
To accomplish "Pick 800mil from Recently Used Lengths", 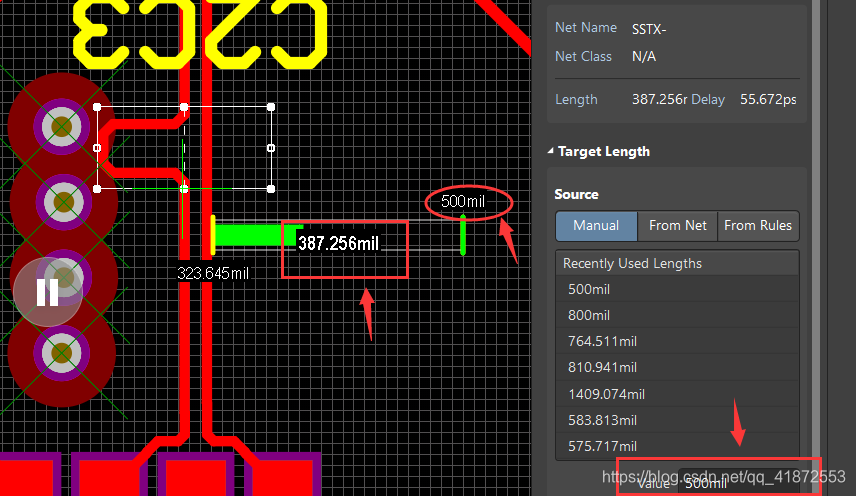I will [677, 315].
